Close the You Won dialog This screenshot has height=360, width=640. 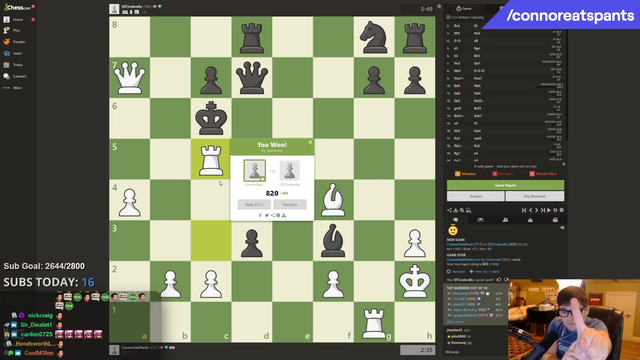[x=310, y=142]
